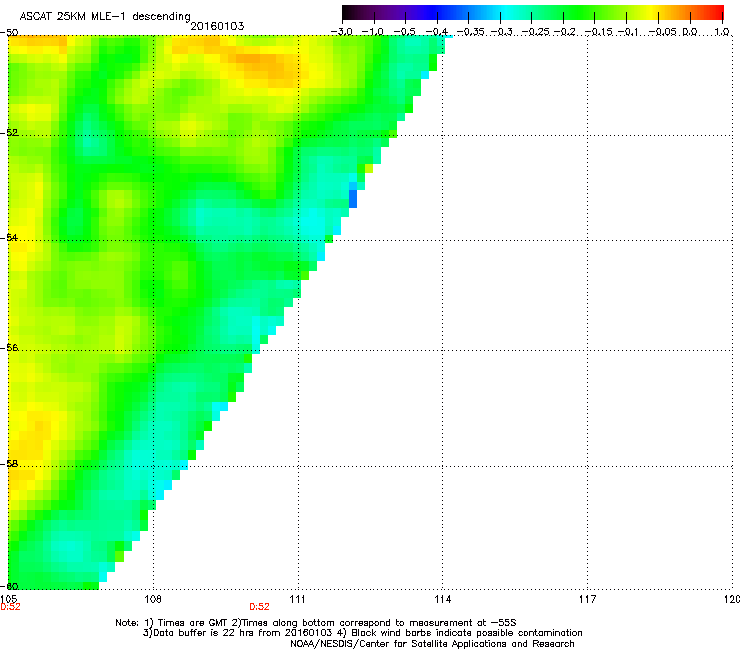Click the note line "3)Data buffer is 22 hrs"
The width and height of the screenshot is (740, 650).
(362, 633)
